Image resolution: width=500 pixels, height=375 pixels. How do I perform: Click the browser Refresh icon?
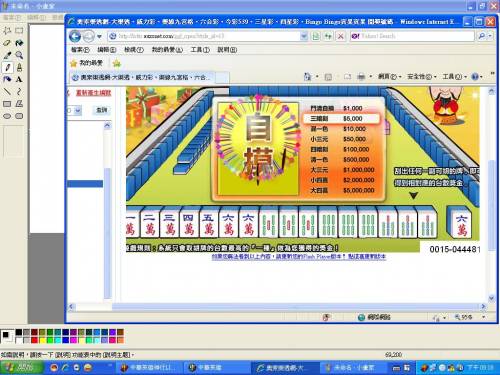pos(328,36)
